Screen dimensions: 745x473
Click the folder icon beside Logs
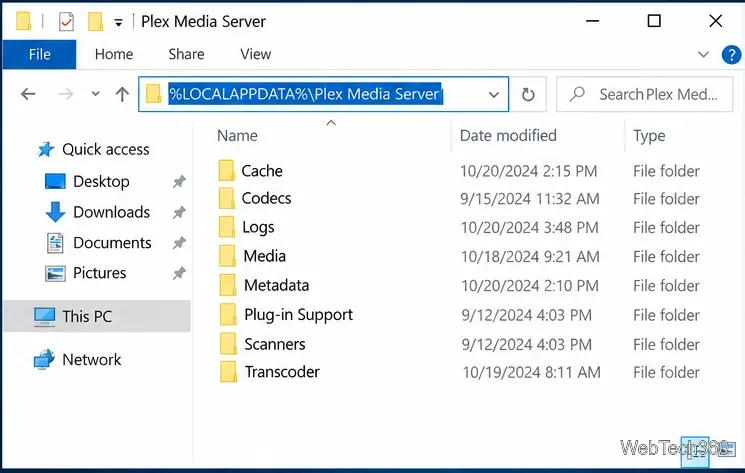227,227
